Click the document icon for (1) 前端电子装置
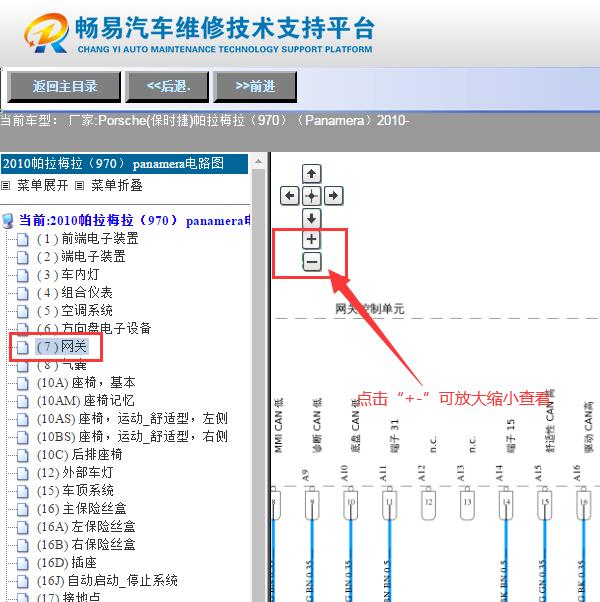 pyautogui.click(x=23, y=240)
